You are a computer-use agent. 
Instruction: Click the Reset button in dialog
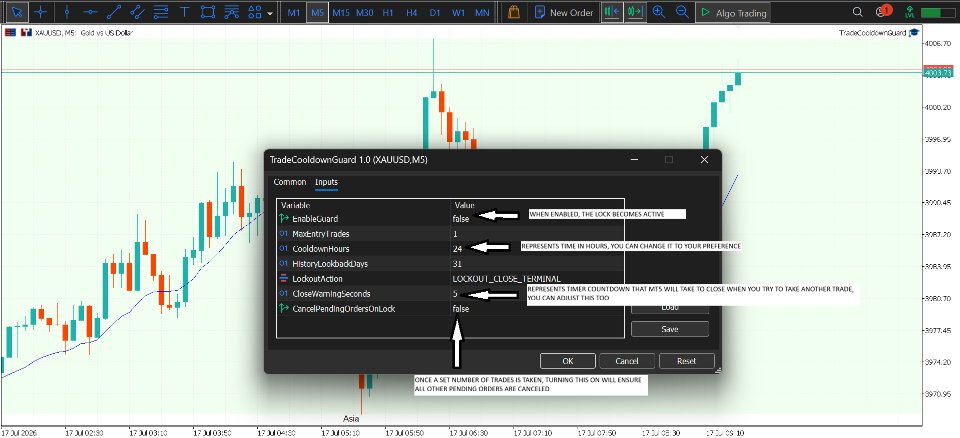tap(686, 361)
